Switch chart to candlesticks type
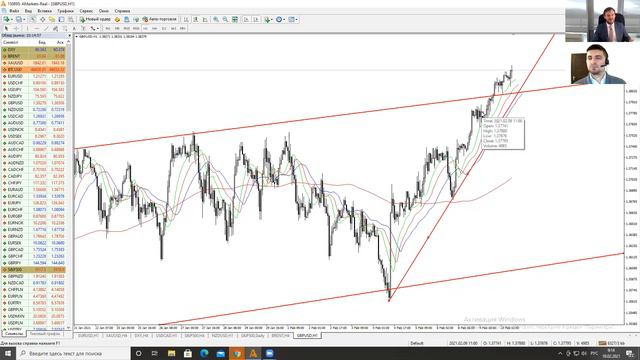This screenshot has width=640, height=360. pos(196,19)
